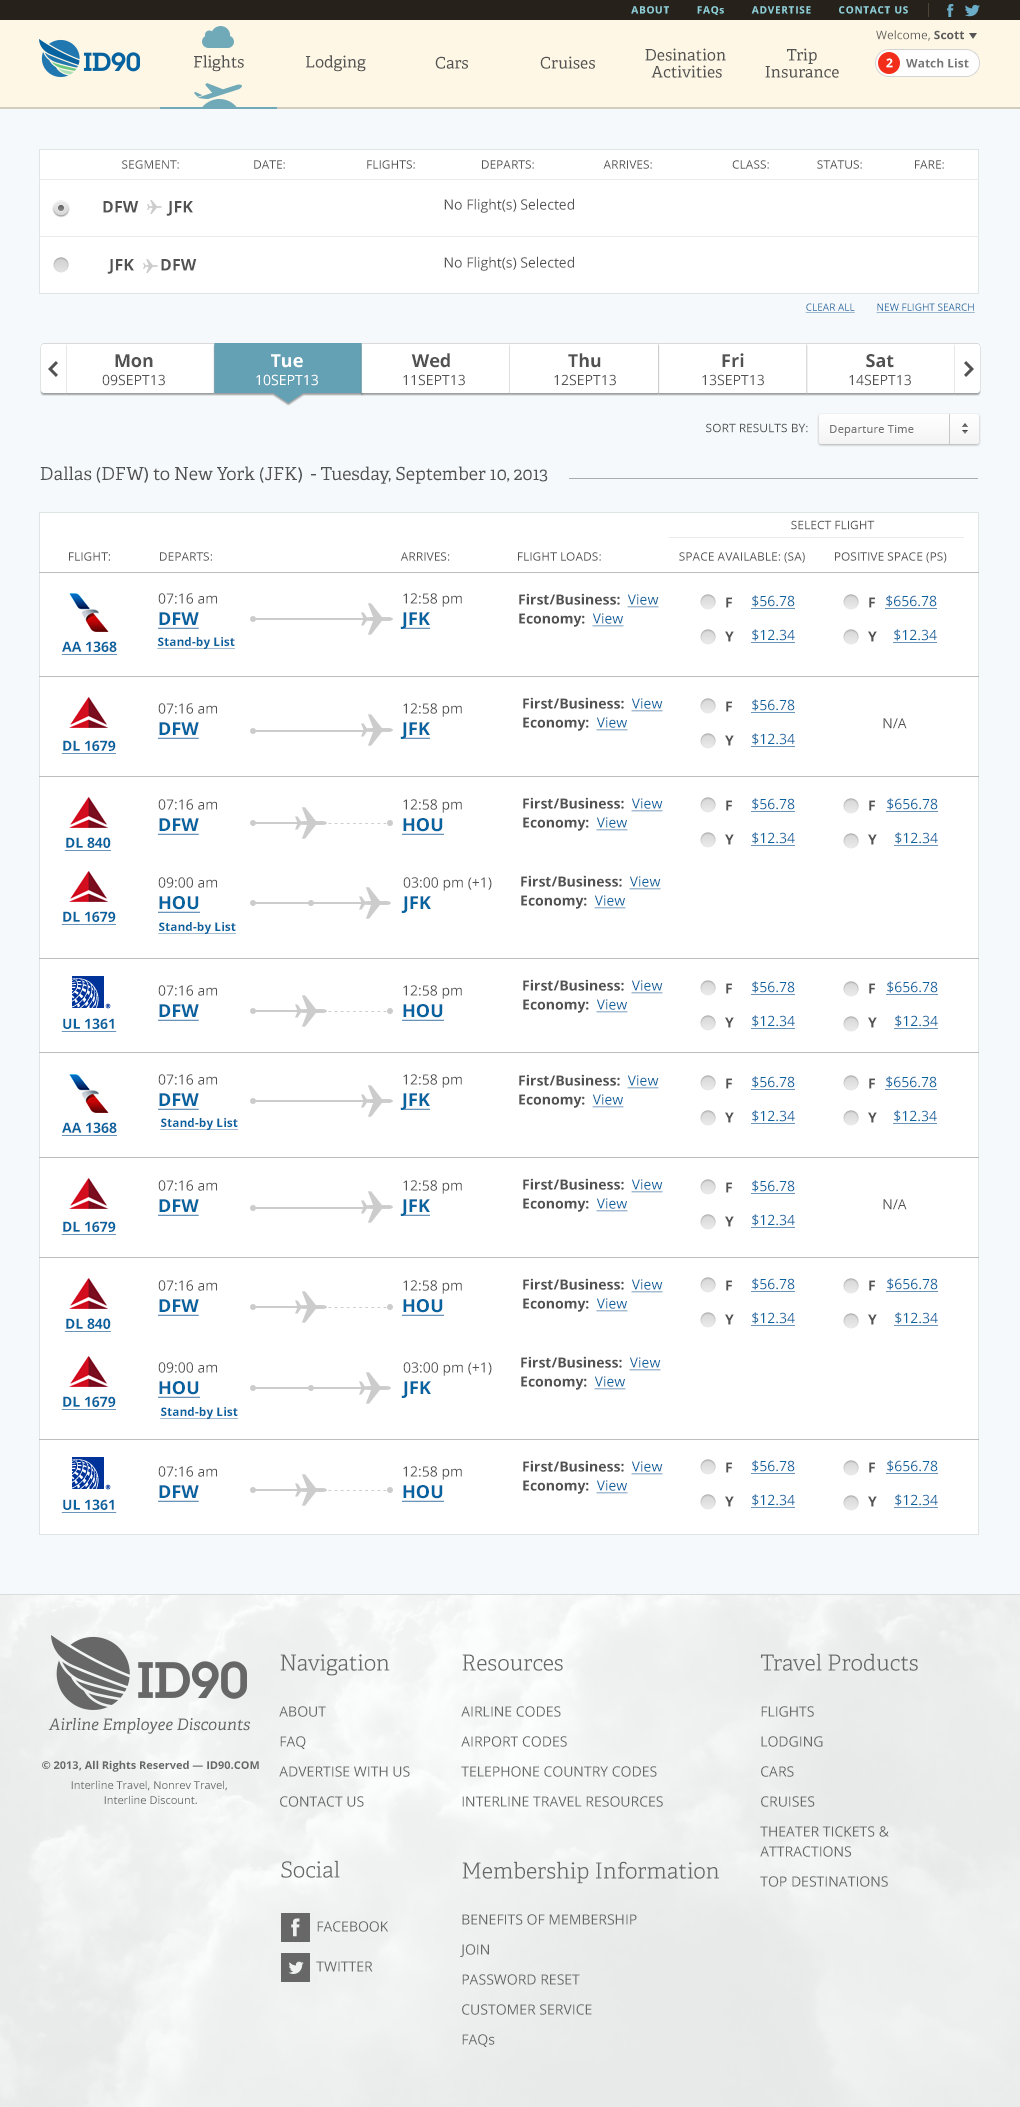The image size is (1020, 2107).
Task: Switch to Wed 11SEPT13 date tab
Action: 434,369
